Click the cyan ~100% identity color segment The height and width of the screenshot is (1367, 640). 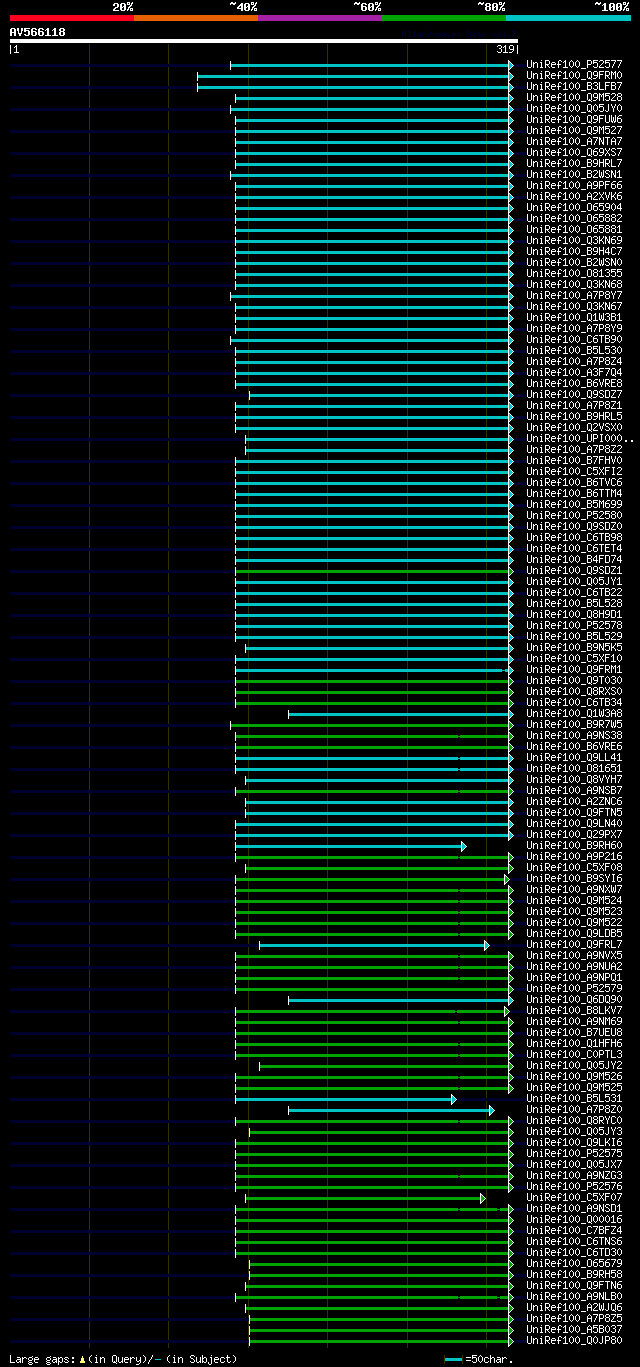pos(568,18)
